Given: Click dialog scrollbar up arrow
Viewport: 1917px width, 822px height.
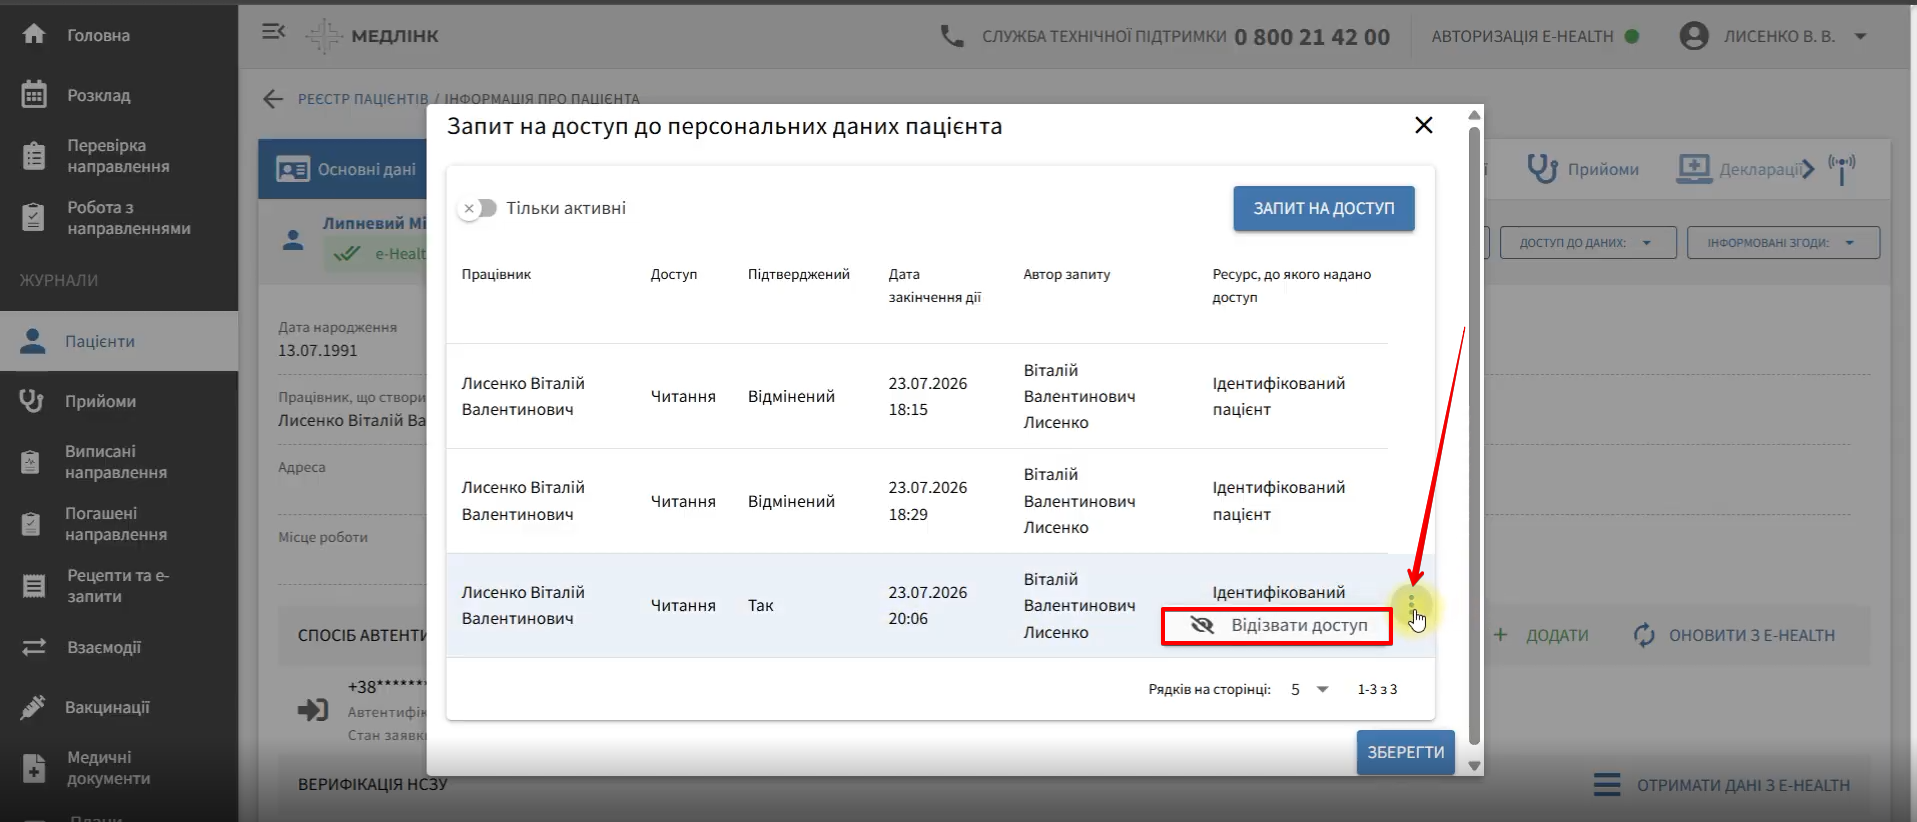Looking at the screenshot, I should tap(1474, 115).
